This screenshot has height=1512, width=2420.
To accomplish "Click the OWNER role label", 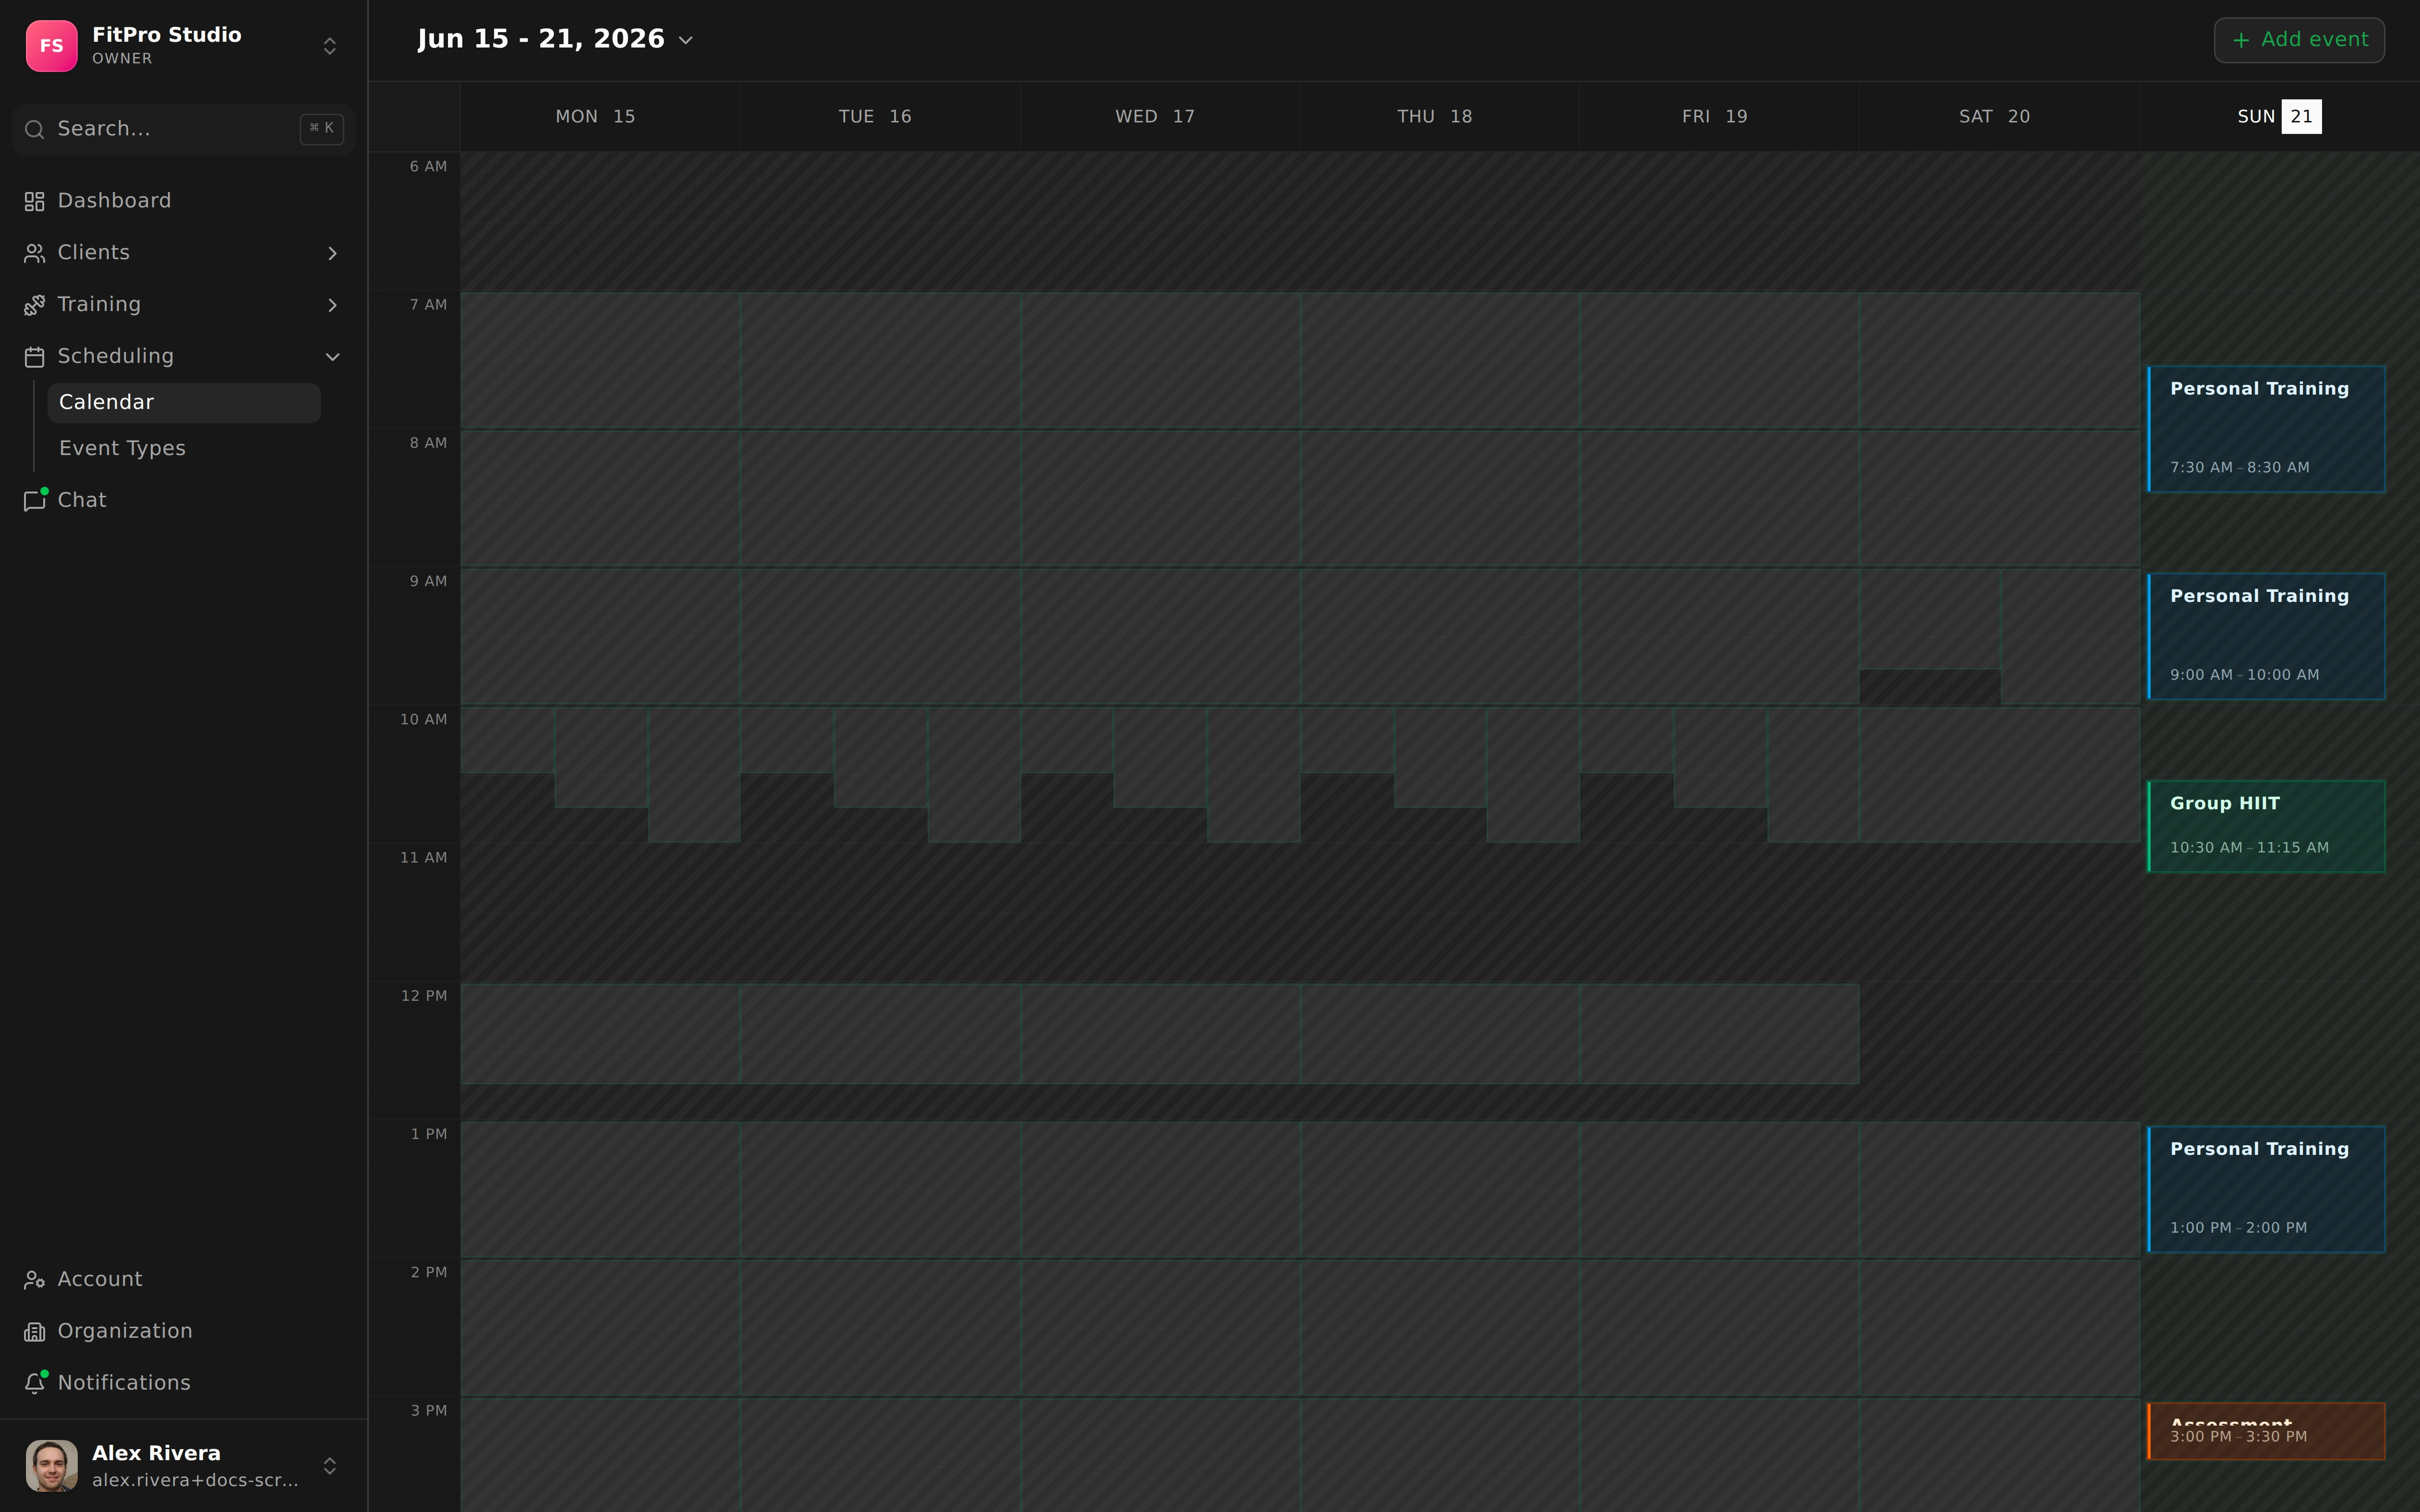I will click(122, 59).
